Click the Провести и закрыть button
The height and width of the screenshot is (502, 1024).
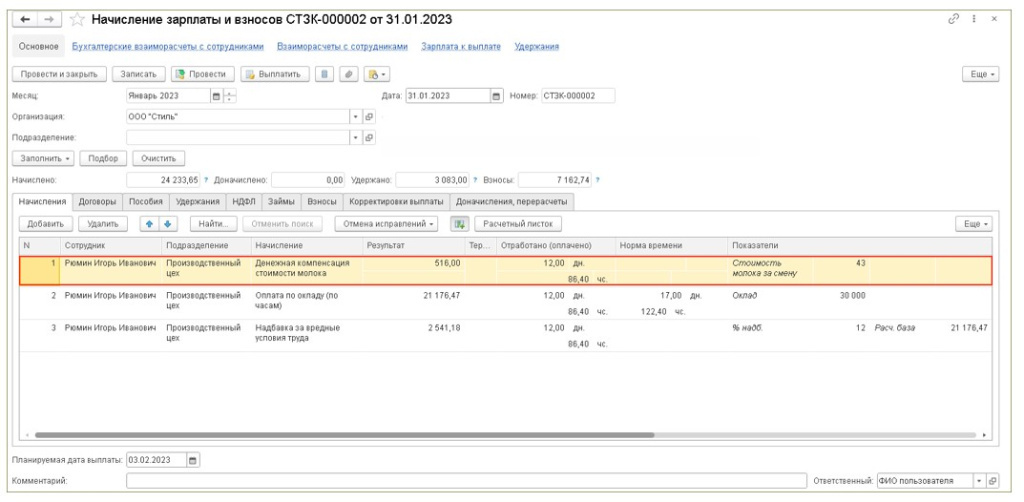59,74
